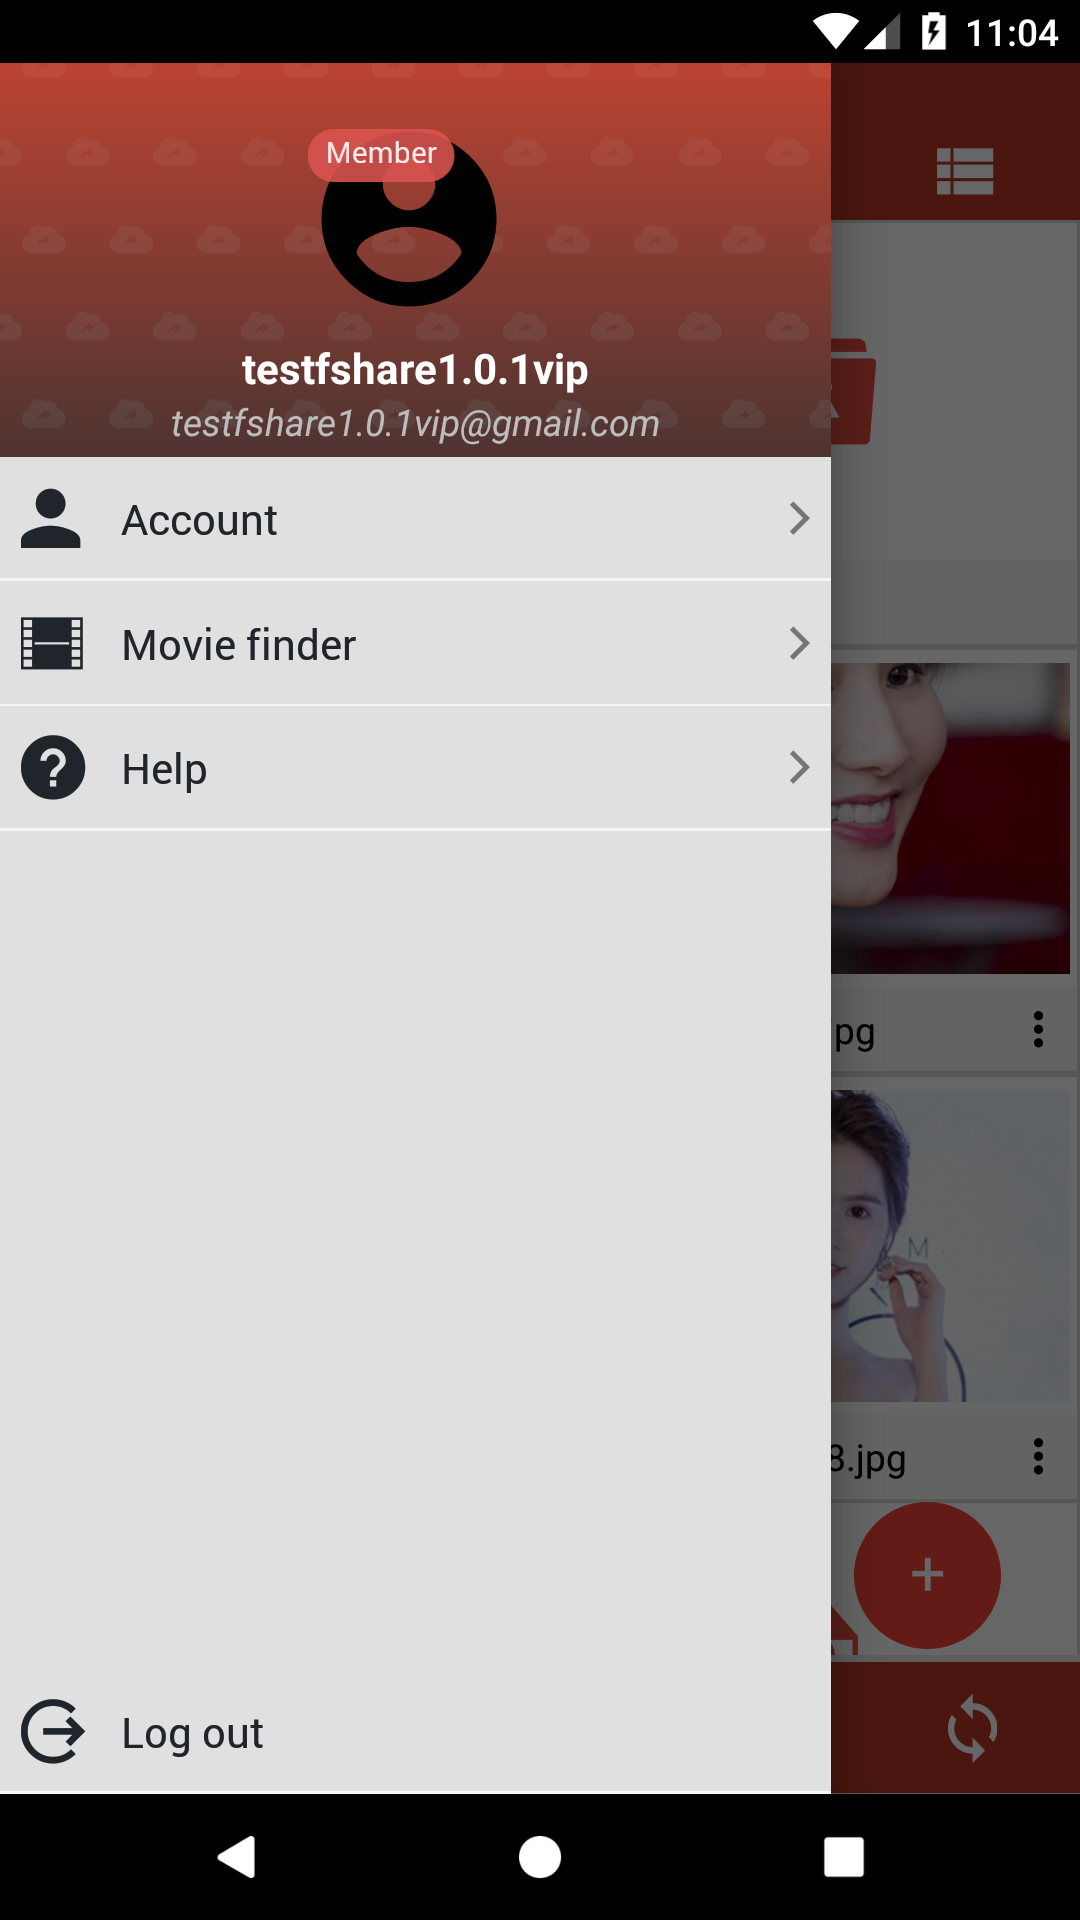Expand the Movie finder row chevron
This screenshot has width=1080, height=1920.
[x=798, y=643]
